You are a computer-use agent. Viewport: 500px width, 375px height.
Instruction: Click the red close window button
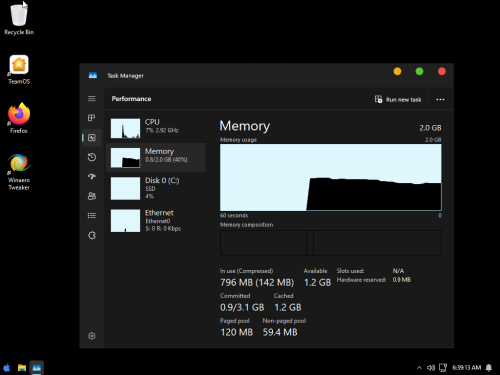point(442,71)
